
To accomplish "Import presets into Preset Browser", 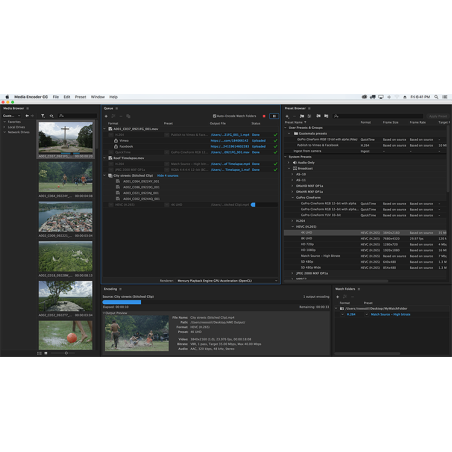I will (x=318, y=116).
